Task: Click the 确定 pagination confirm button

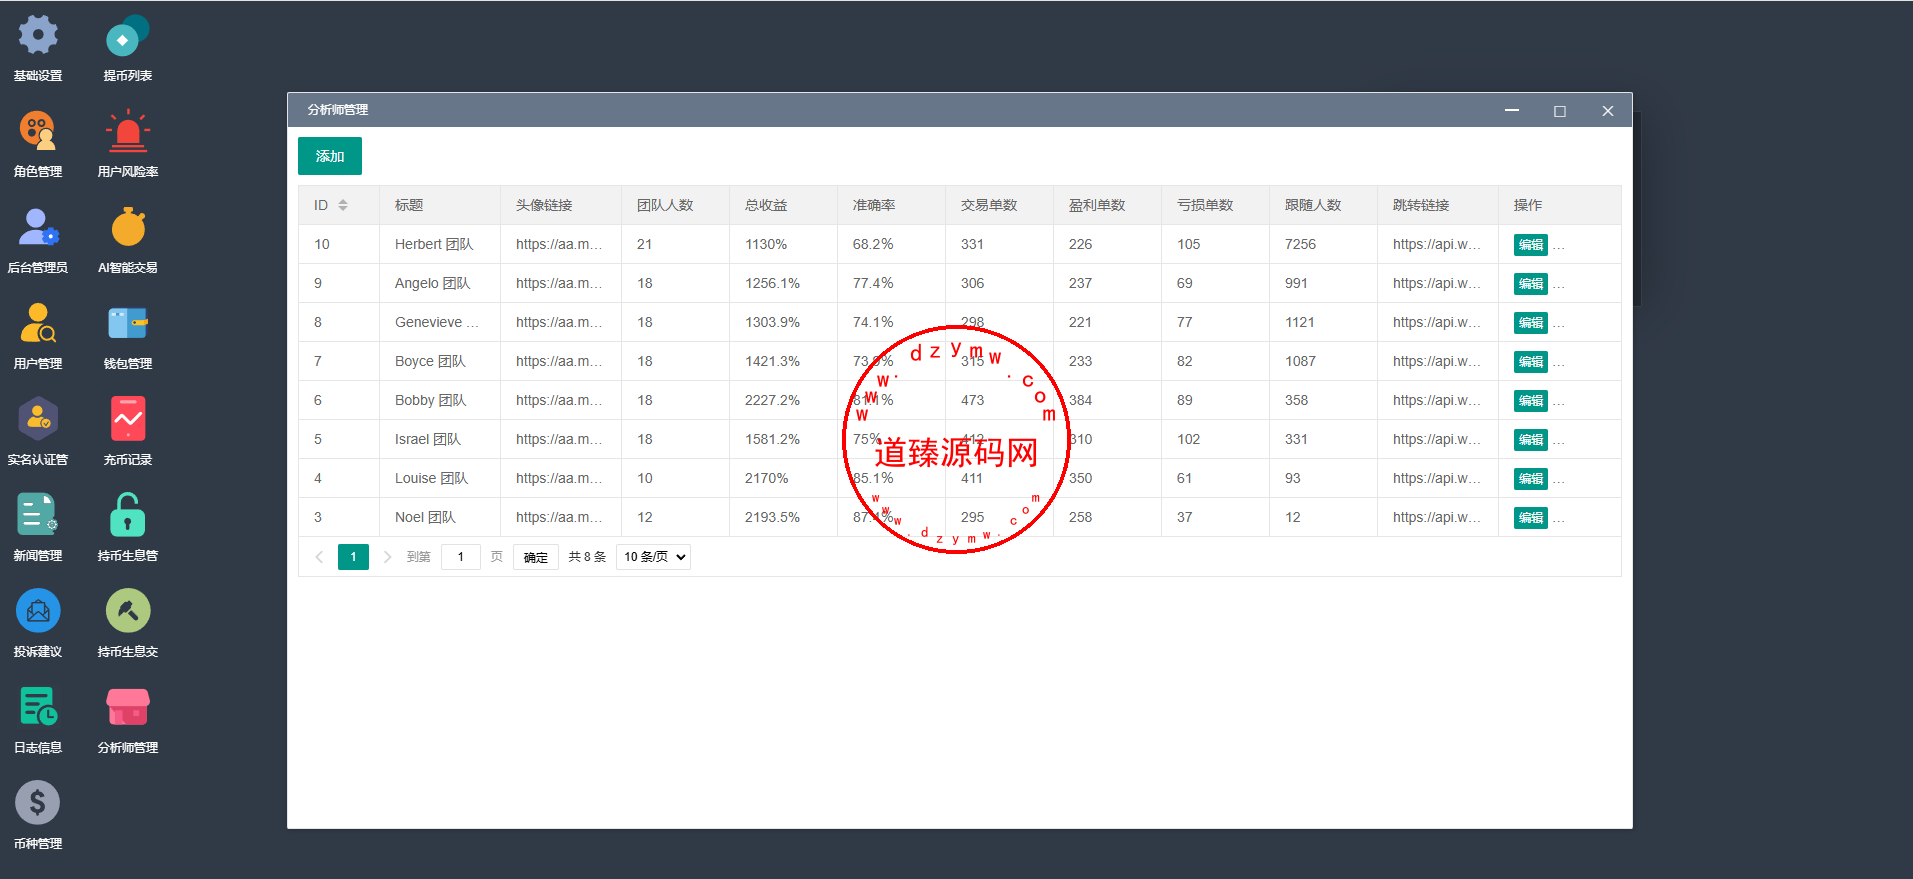Action: coord(536,557)
